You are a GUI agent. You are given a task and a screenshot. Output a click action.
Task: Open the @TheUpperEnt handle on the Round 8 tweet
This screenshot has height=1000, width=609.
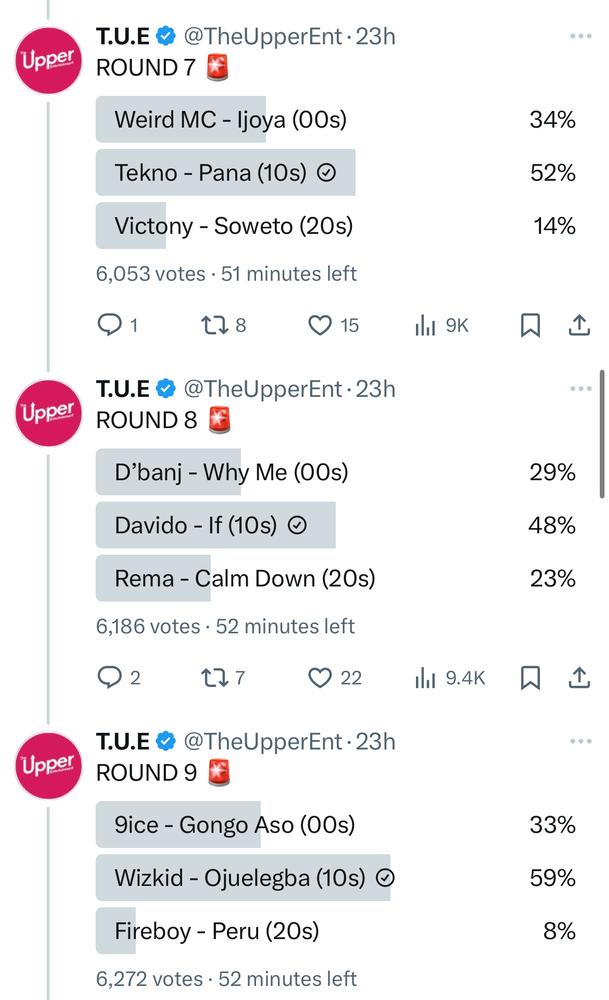(263, 389)
